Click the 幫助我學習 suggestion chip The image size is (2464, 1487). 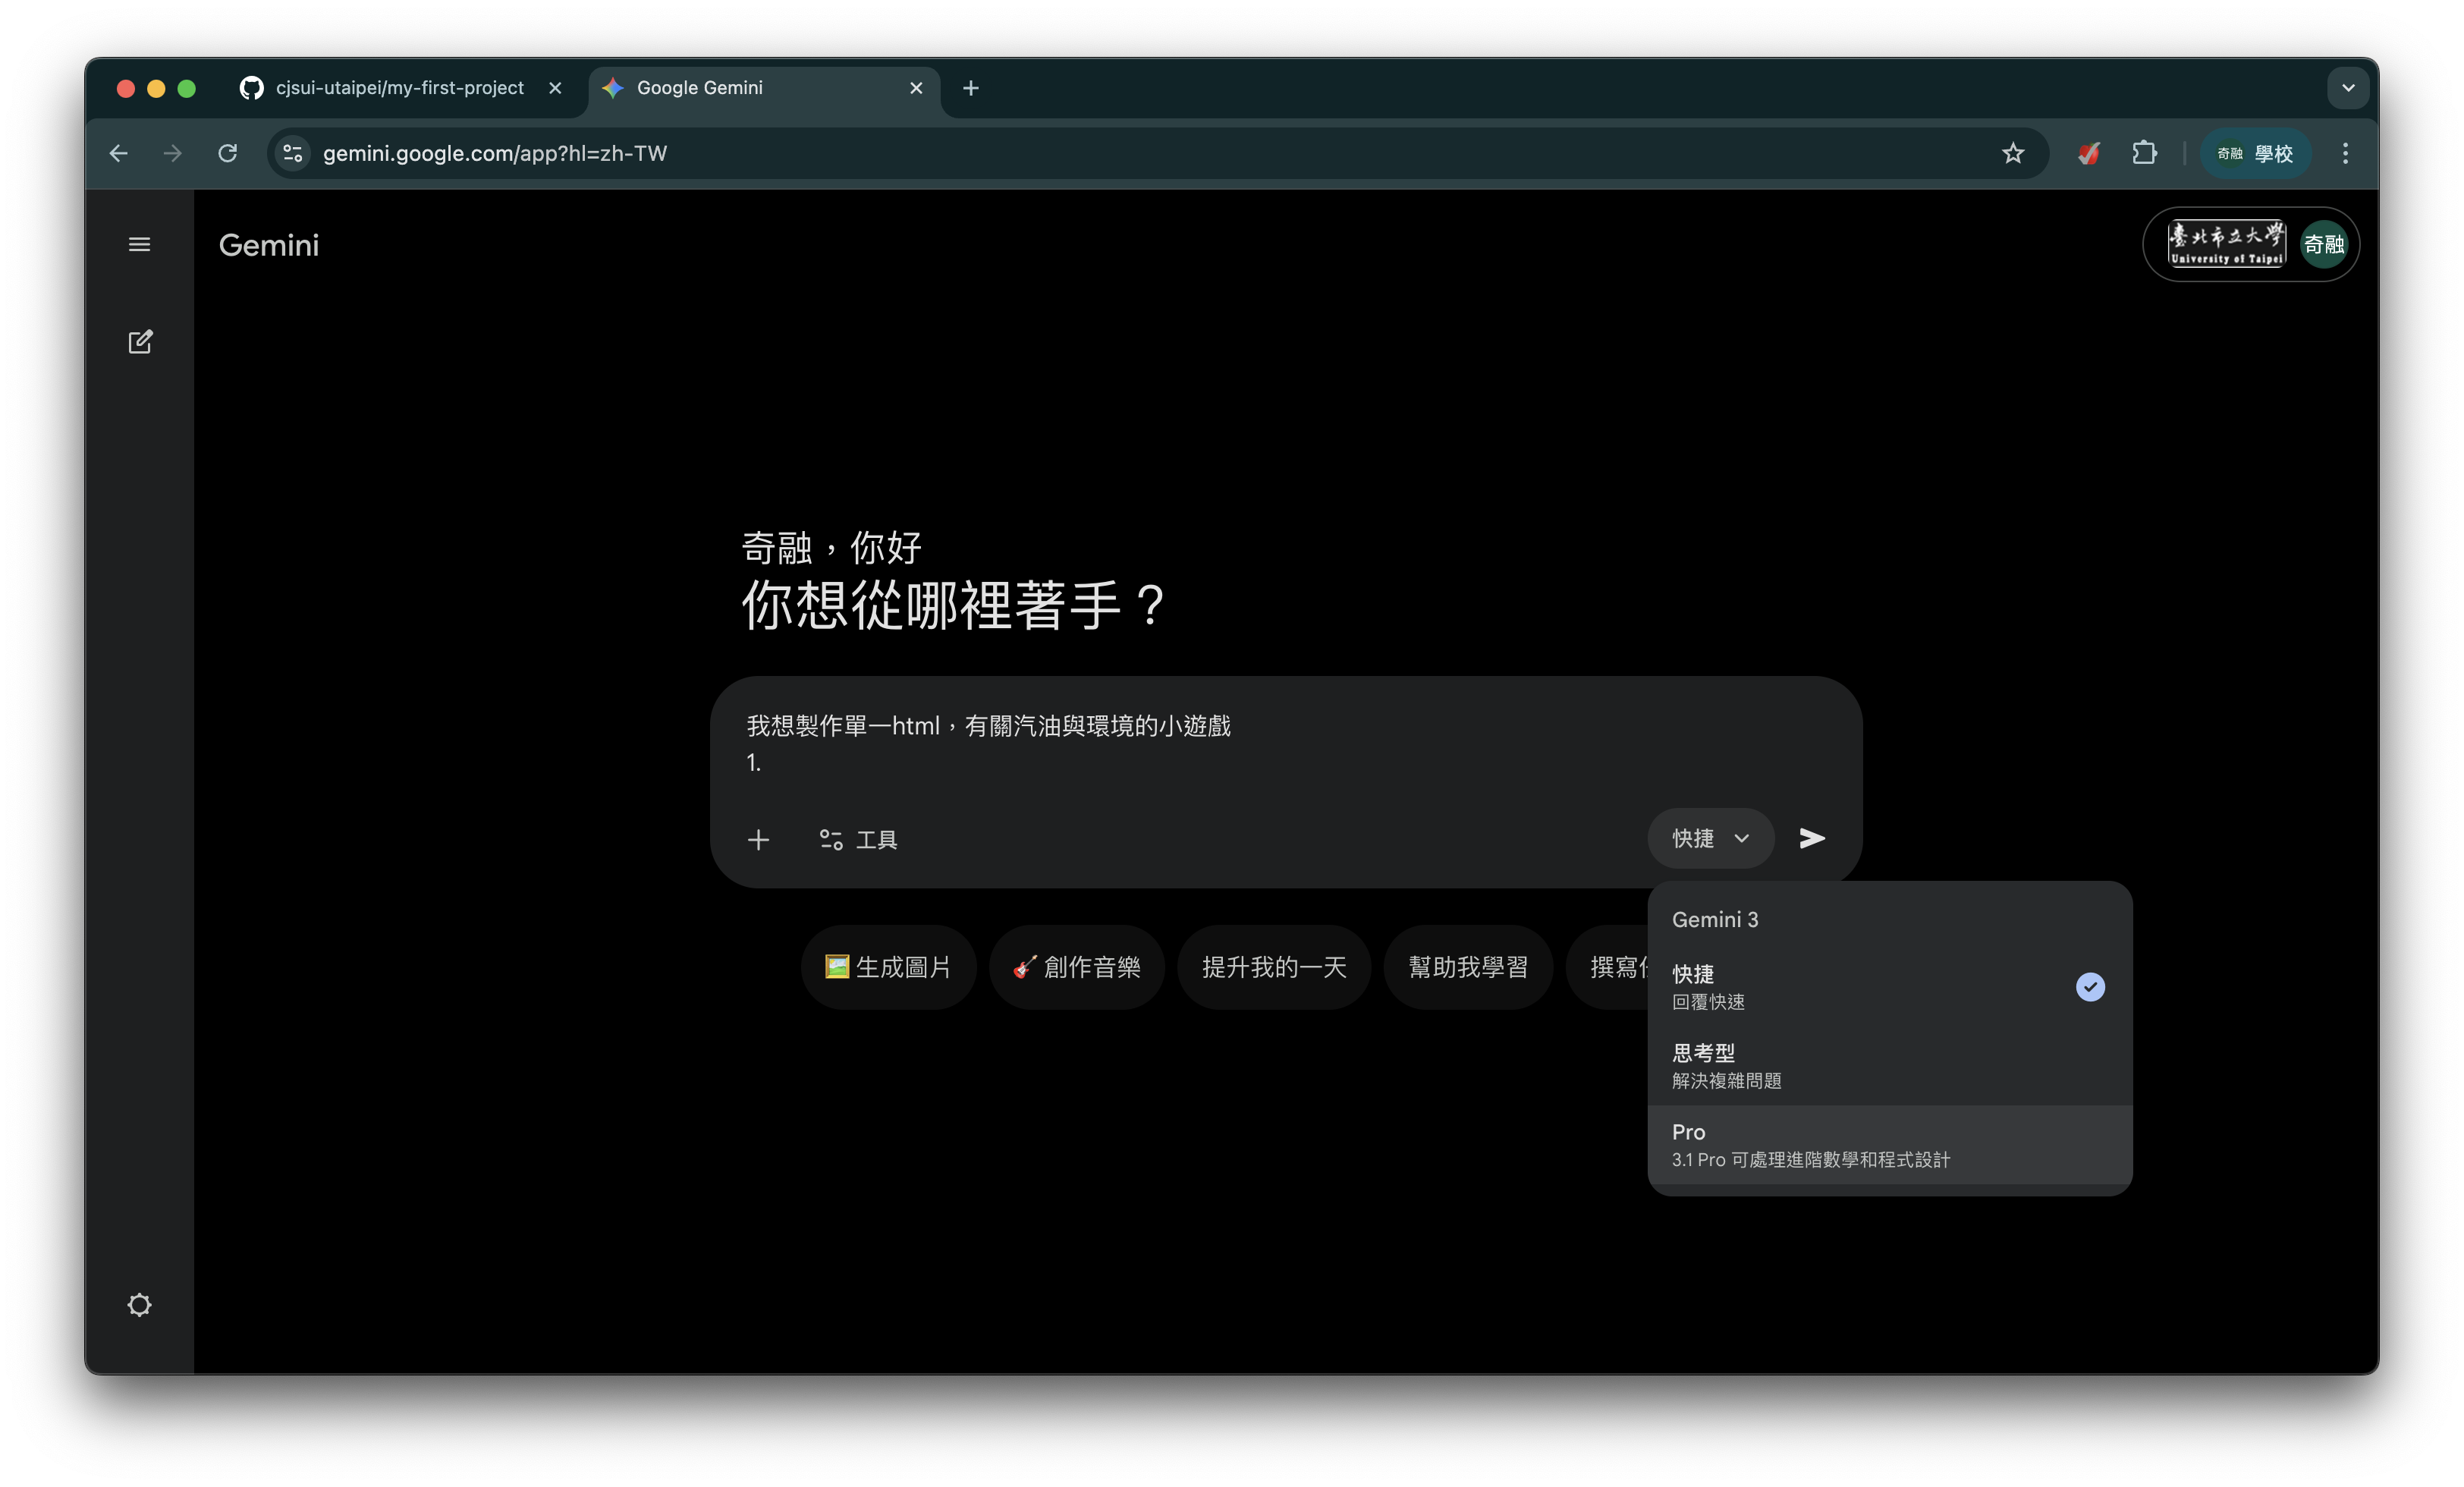click(1468, 967)
